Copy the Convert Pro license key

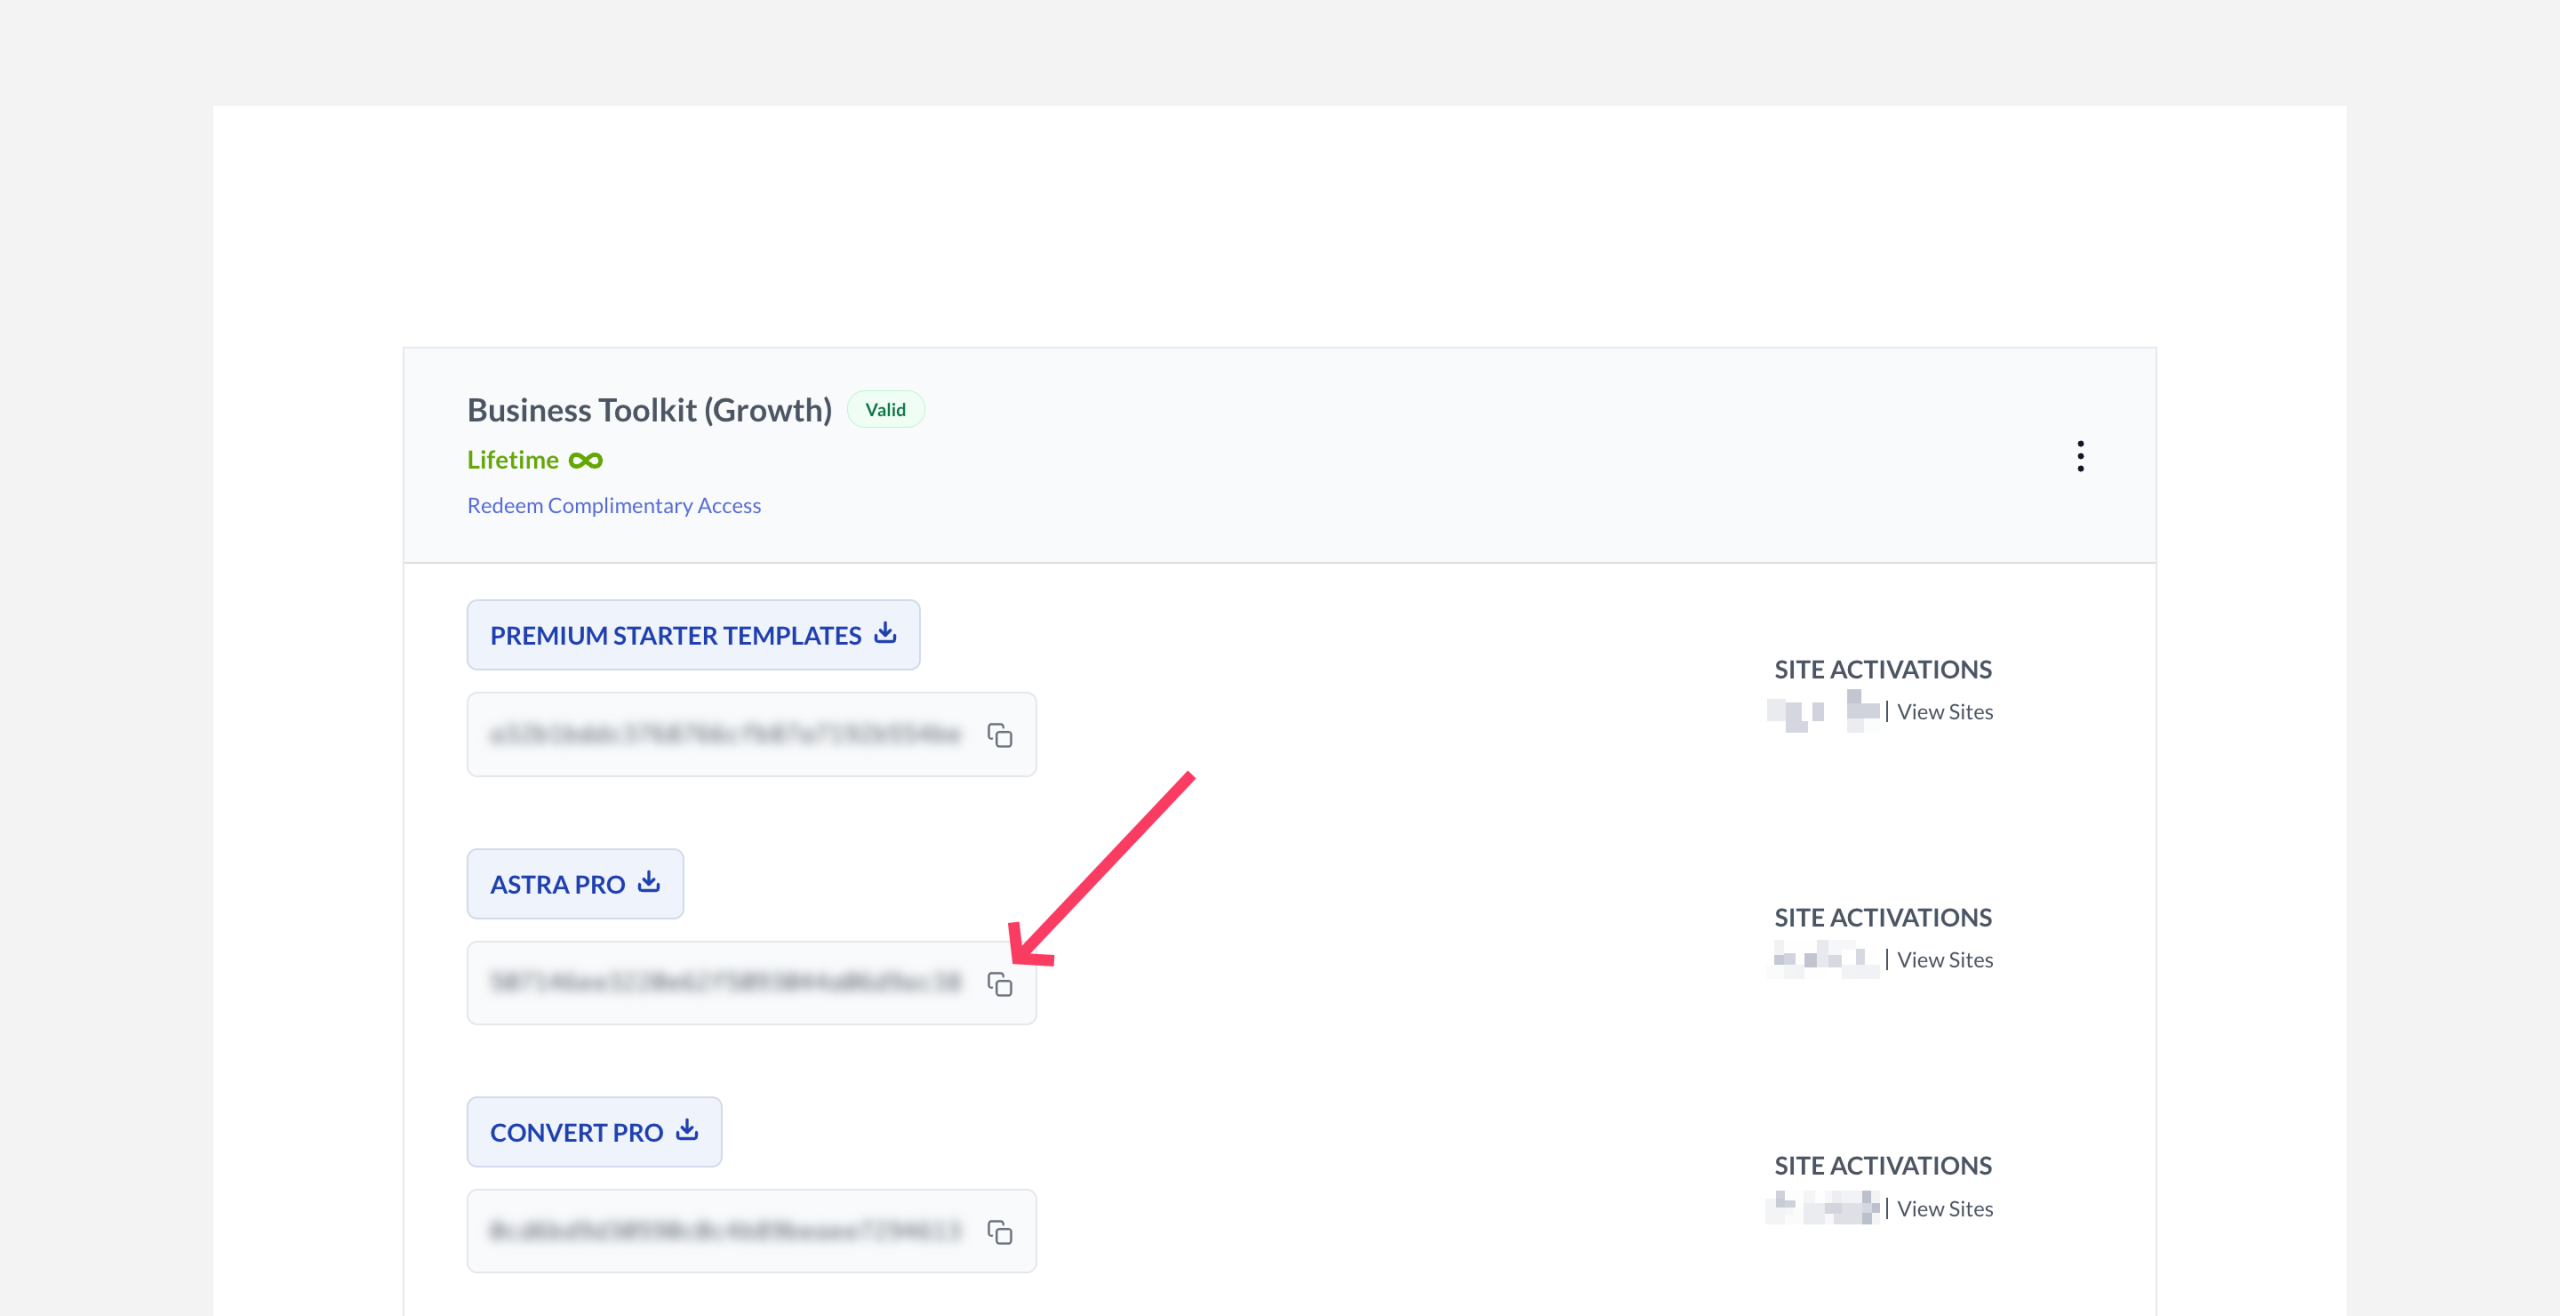tap(999, 1232)
